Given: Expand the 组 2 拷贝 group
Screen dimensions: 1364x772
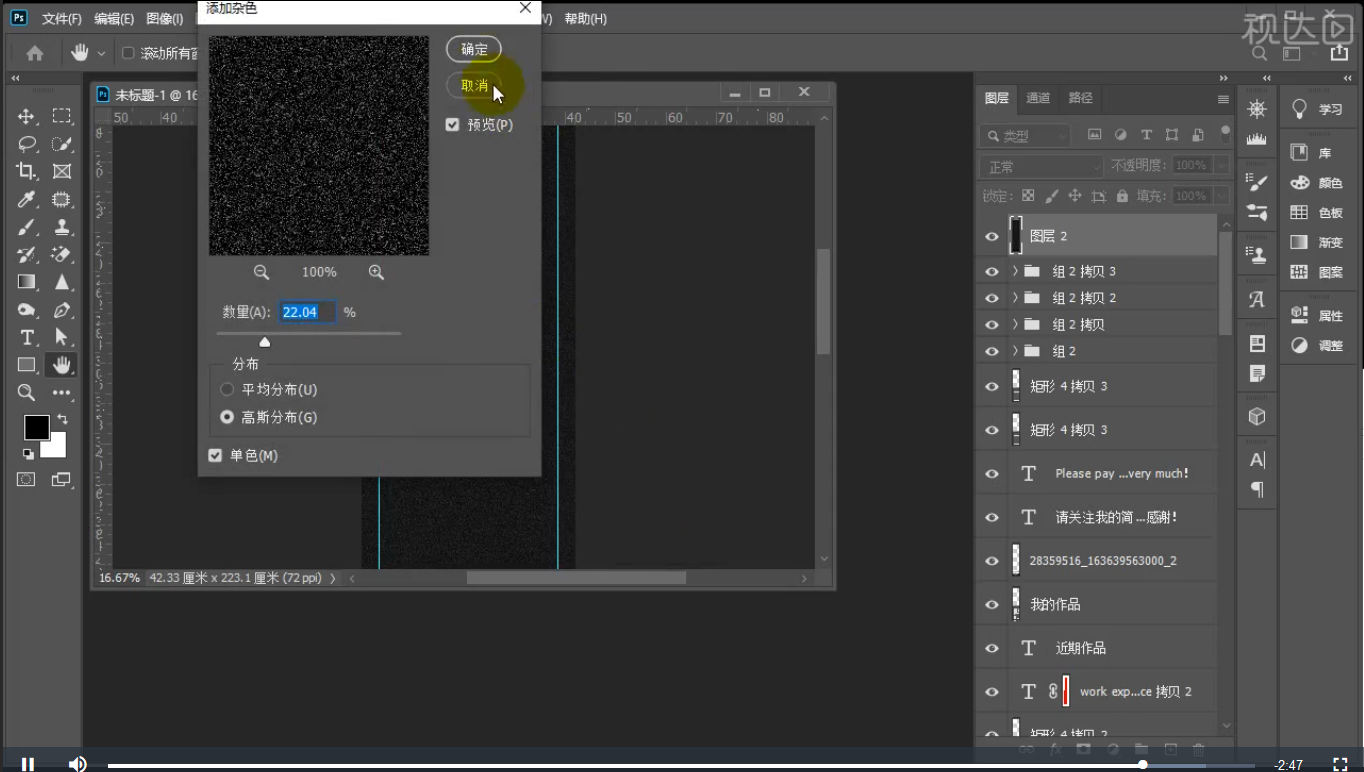Looking at the screenshot, I should [1015, 324].
